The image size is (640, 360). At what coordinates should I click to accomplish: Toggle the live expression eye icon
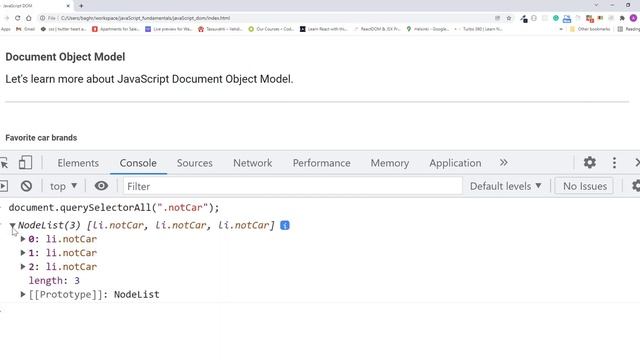tap(101, 186)
